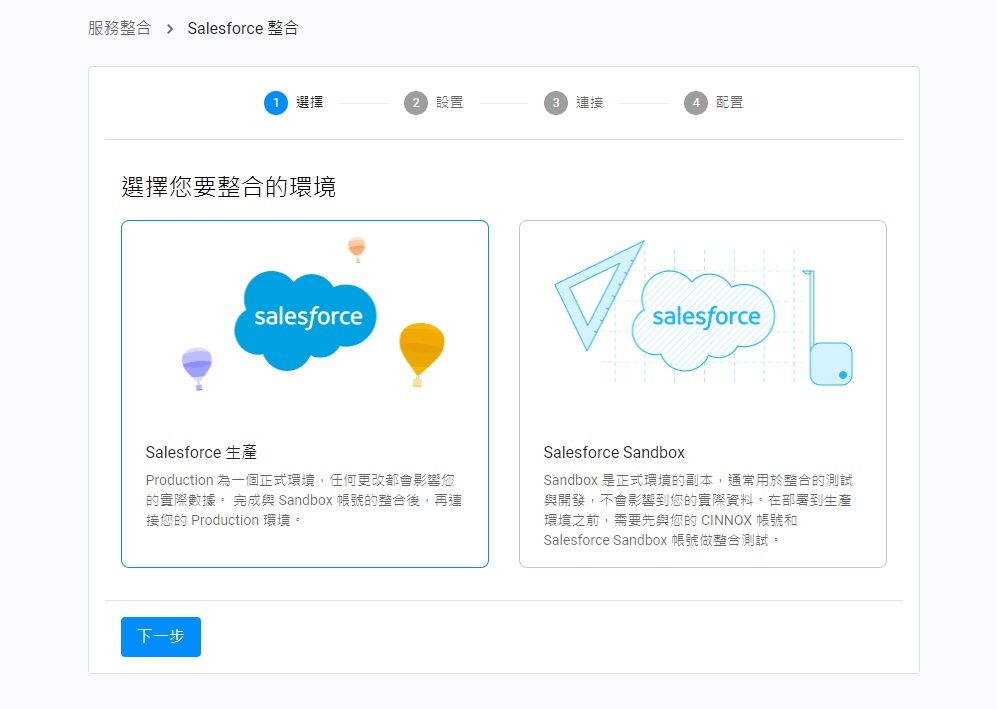Image resolution: width=997 pixels, height=709 pixels.
Task: Select step 3 circle icon
Action: point(556,102)
